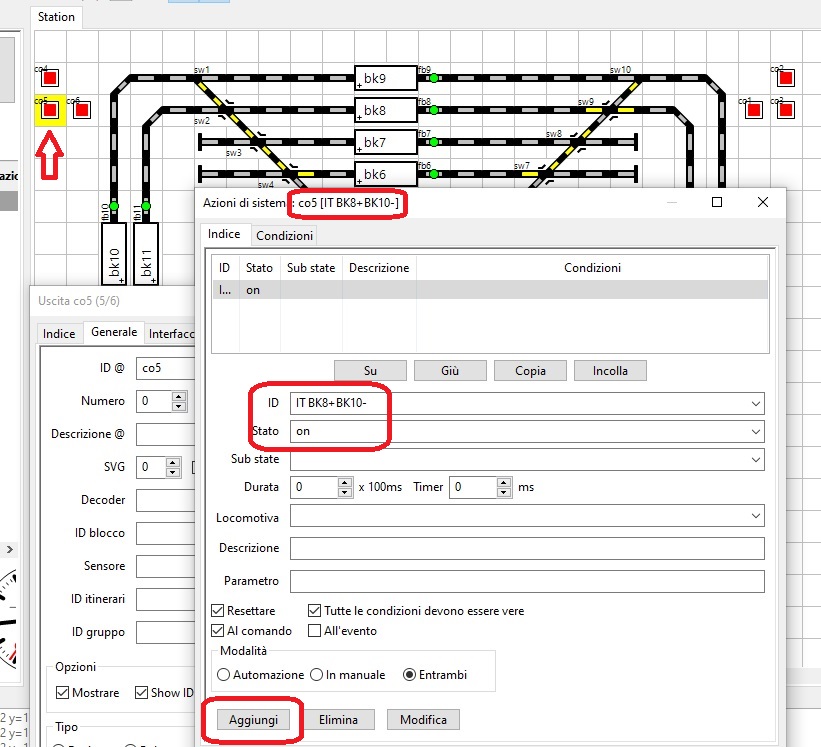Open the ID dropdown list
821x747 pixels.
[x=754, y=404]
